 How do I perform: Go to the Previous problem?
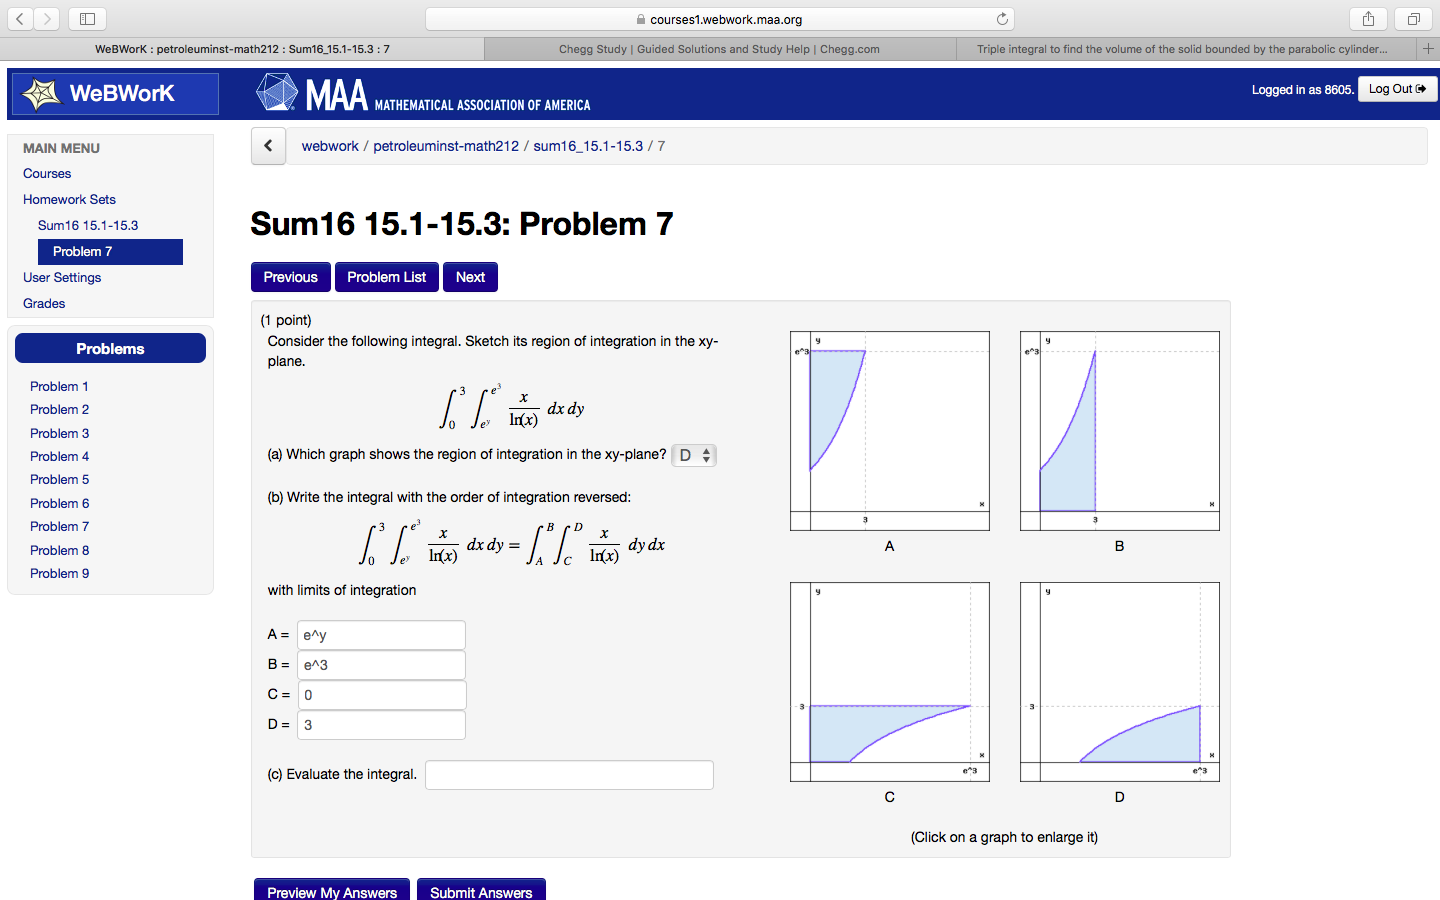click(290, 277)
